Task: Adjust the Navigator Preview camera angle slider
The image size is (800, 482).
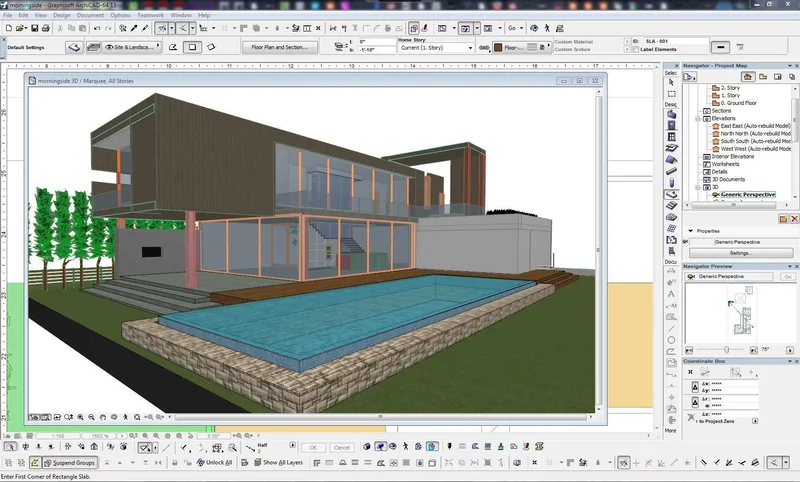Action: pyautogui.click(x=727, y=350)
